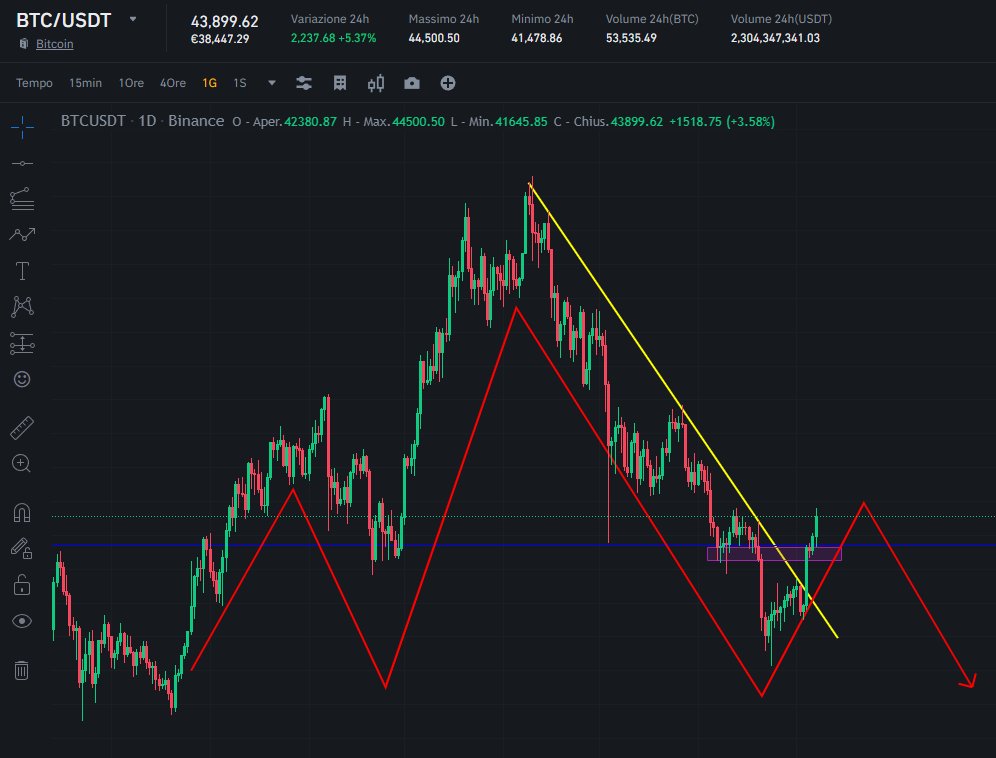Select the 1S weekly interval
The height and width of the screenshot is (758, 996).
pos(239,83)
